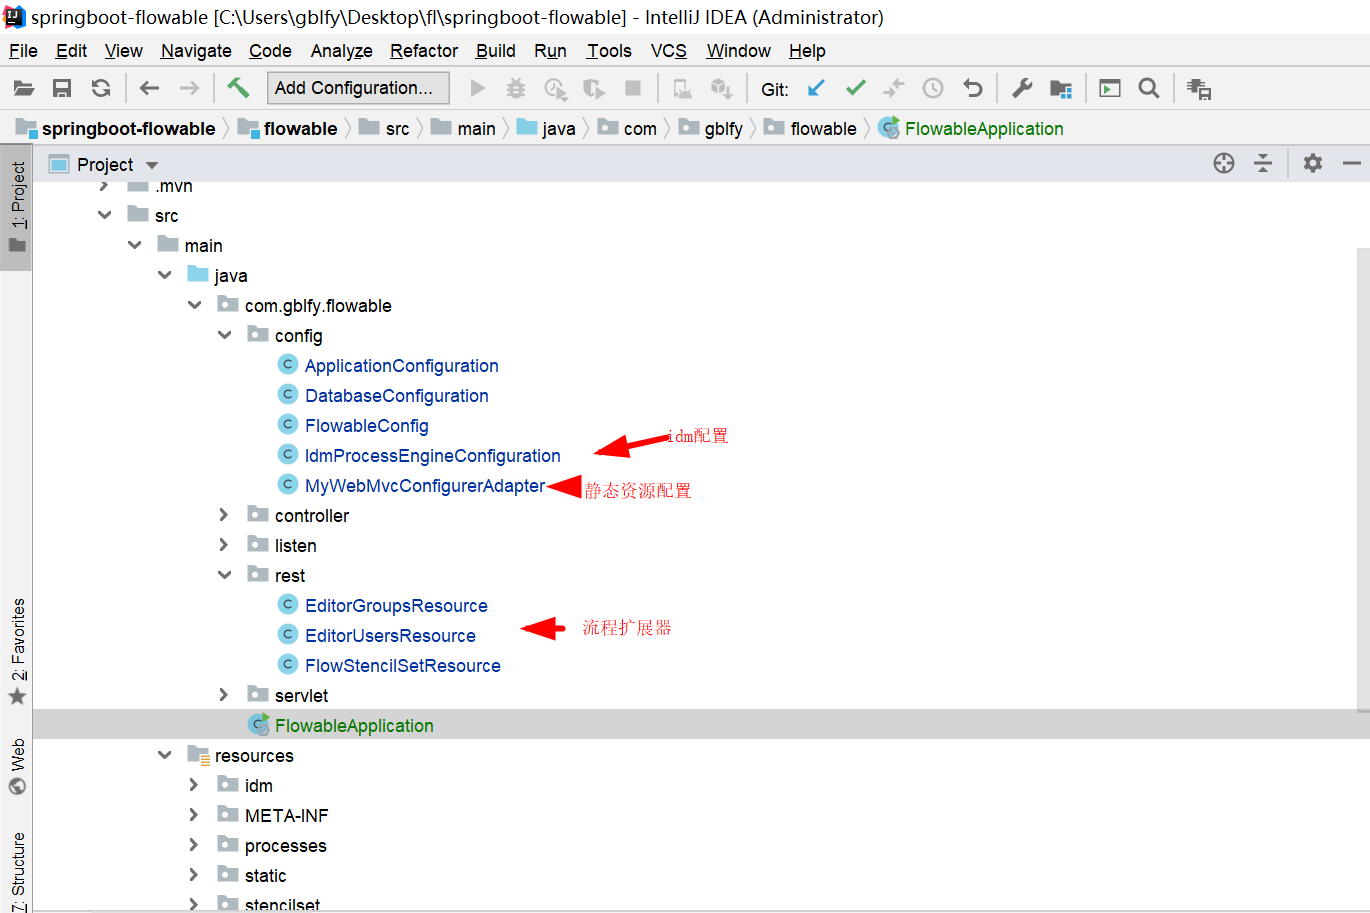The image size is (1370, 913).
Task: Open Run Anything icon in the toolbar
Action: tap(1110, 88)
